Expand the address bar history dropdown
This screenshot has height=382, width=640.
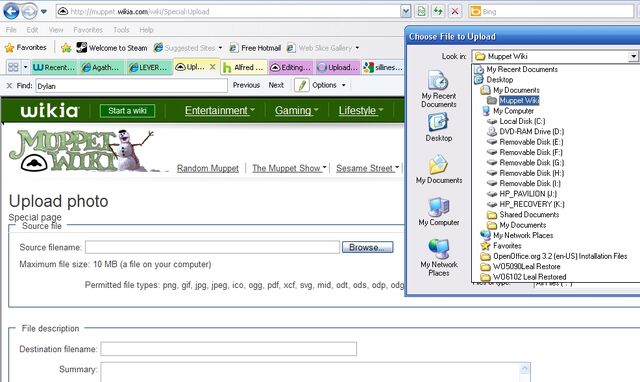tap(405, 11)
